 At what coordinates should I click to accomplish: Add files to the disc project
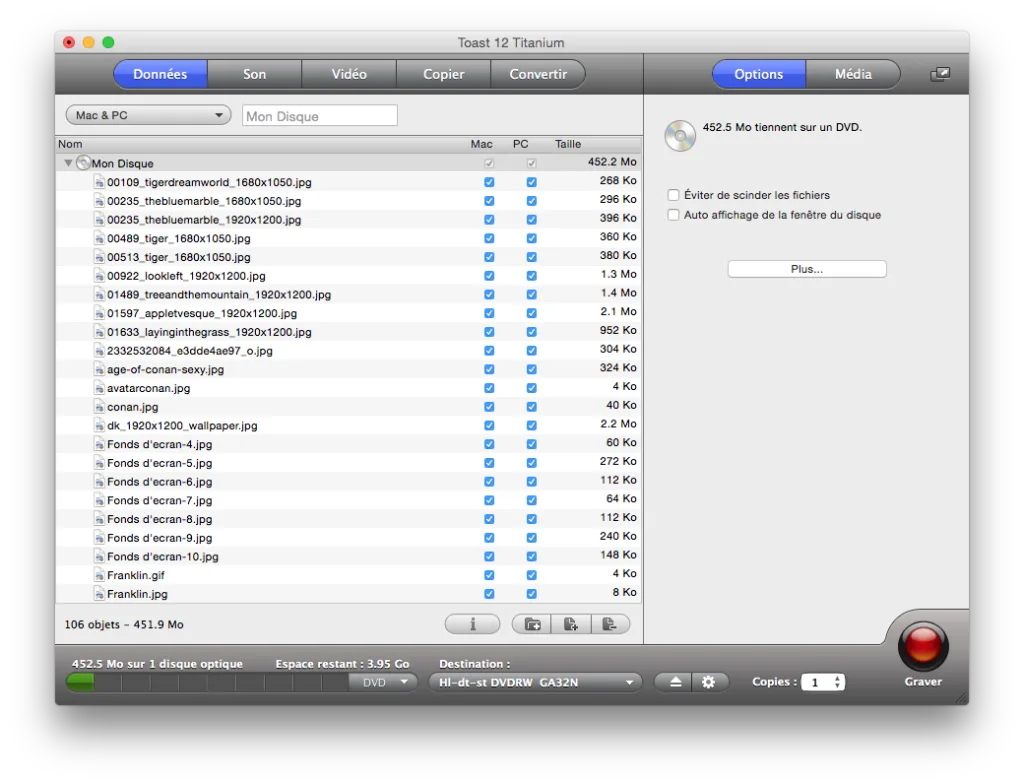pos(571,623)
